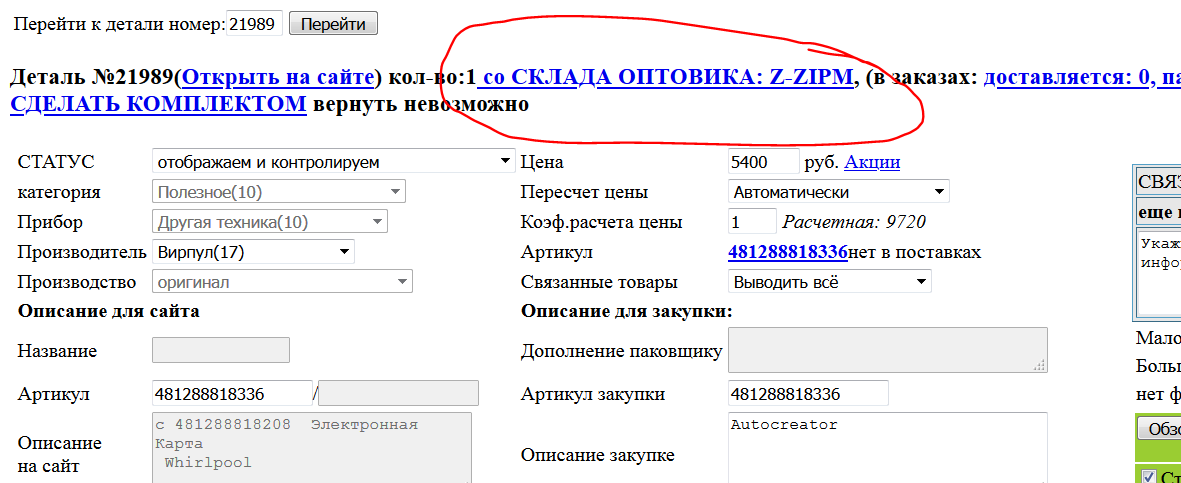Image resolution: width=1181 pixels, height=483 pixels.
Task: Click the Артикул закупки input field
Action: 808,394
